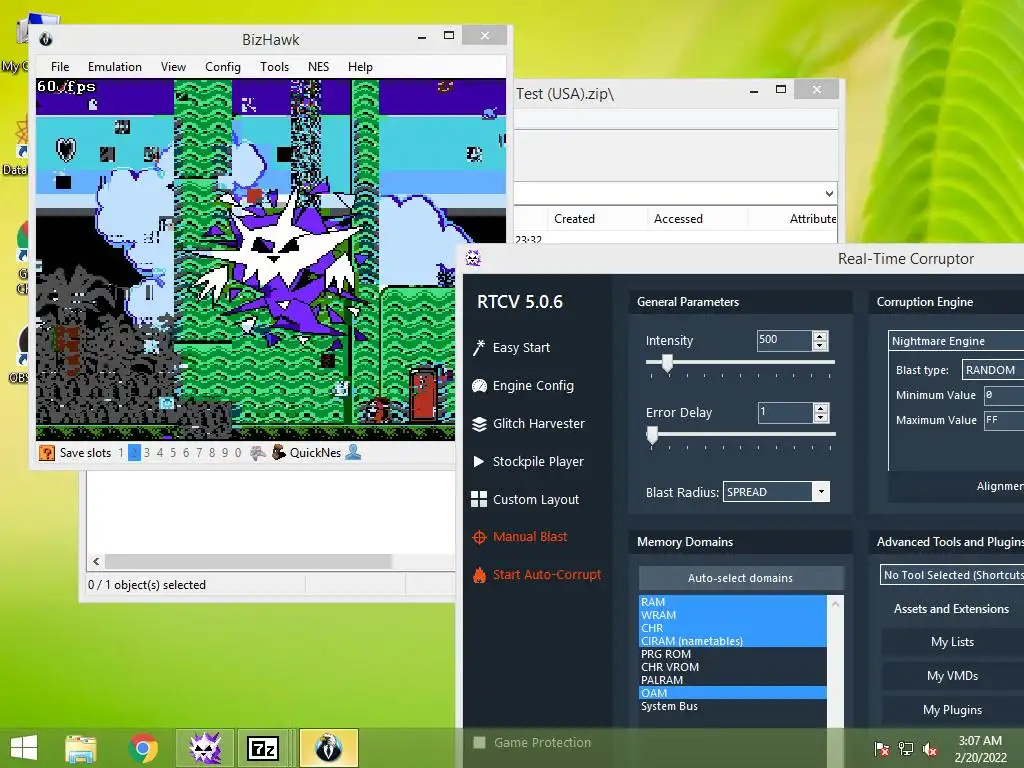This screenshot has width=1024, height=768.
Task: Click the My Lists button
Action: (952, 642)
